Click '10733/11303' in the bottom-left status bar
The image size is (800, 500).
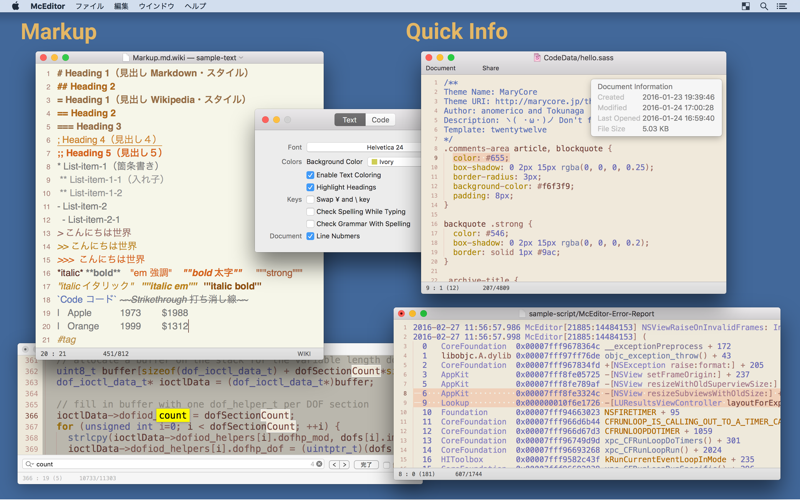click(97, 479)
